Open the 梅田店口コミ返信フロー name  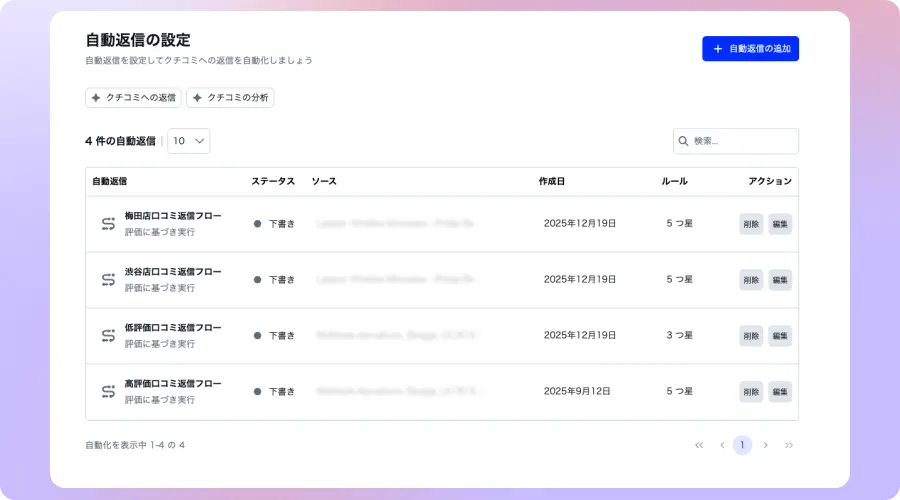tap(173, 216)
